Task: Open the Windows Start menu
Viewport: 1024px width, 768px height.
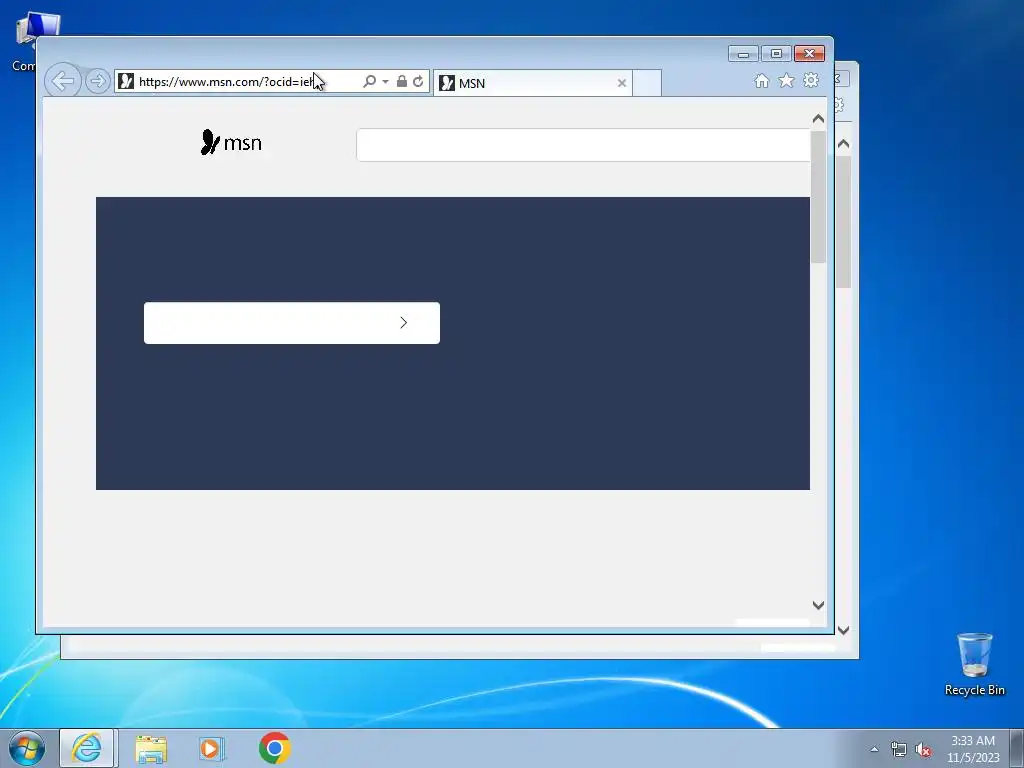Action: (x=27, y=748)
